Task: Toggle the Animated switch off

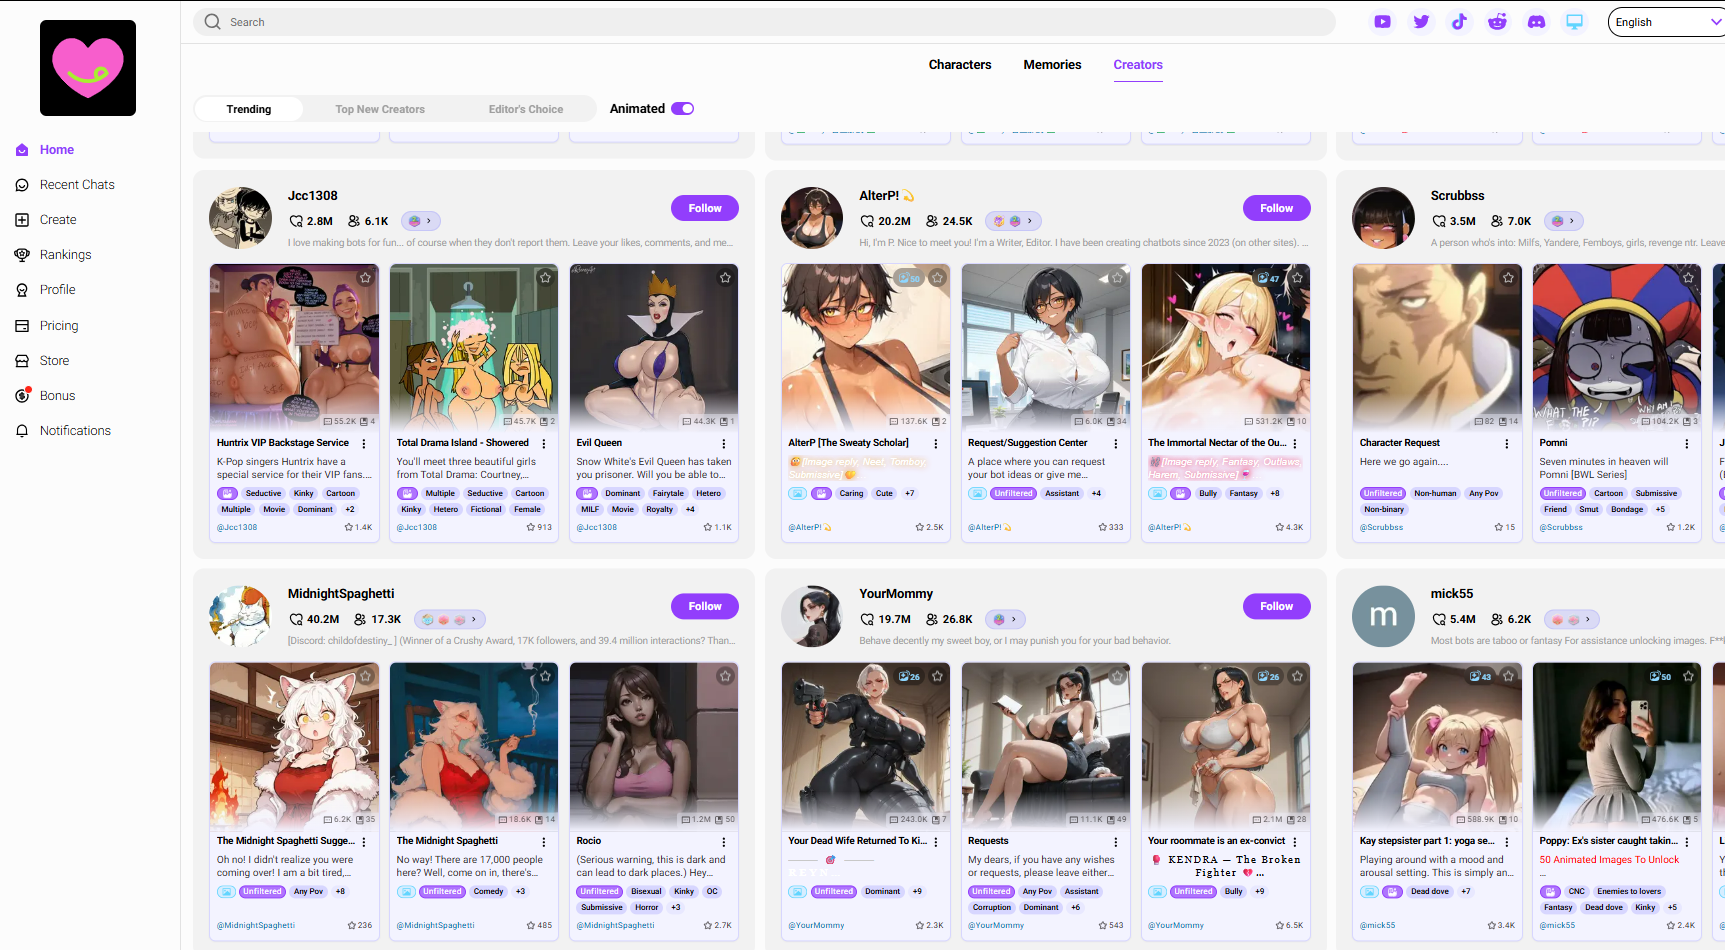Action: pos(683,109)
